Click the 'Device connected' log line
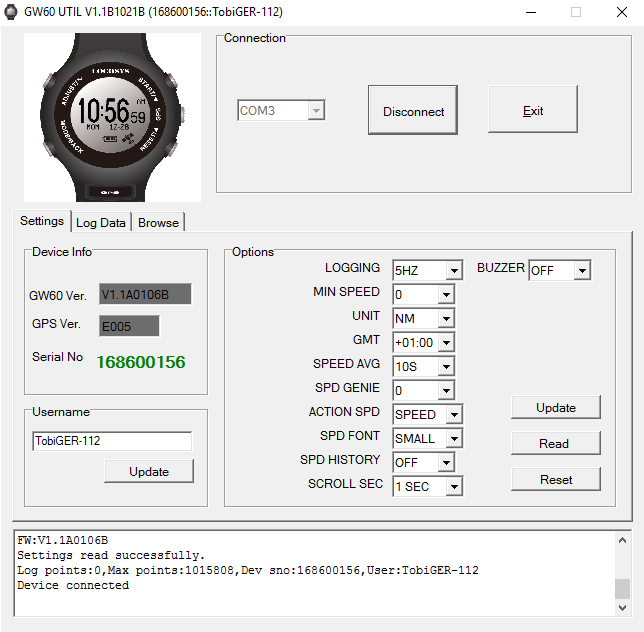Viewport: 644px width, 632px height. (x=73, y=585)
